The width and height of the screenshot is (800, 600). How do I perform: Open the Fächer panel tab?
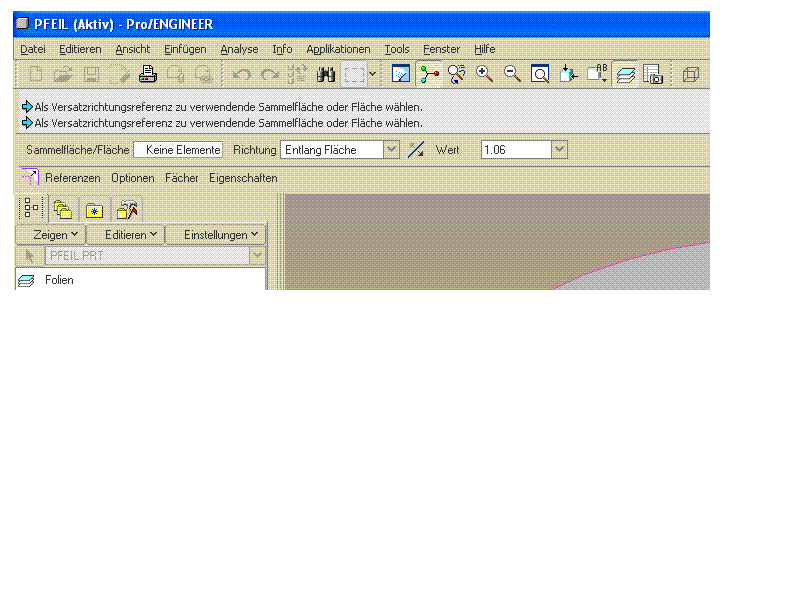click(x=182, y=178)
